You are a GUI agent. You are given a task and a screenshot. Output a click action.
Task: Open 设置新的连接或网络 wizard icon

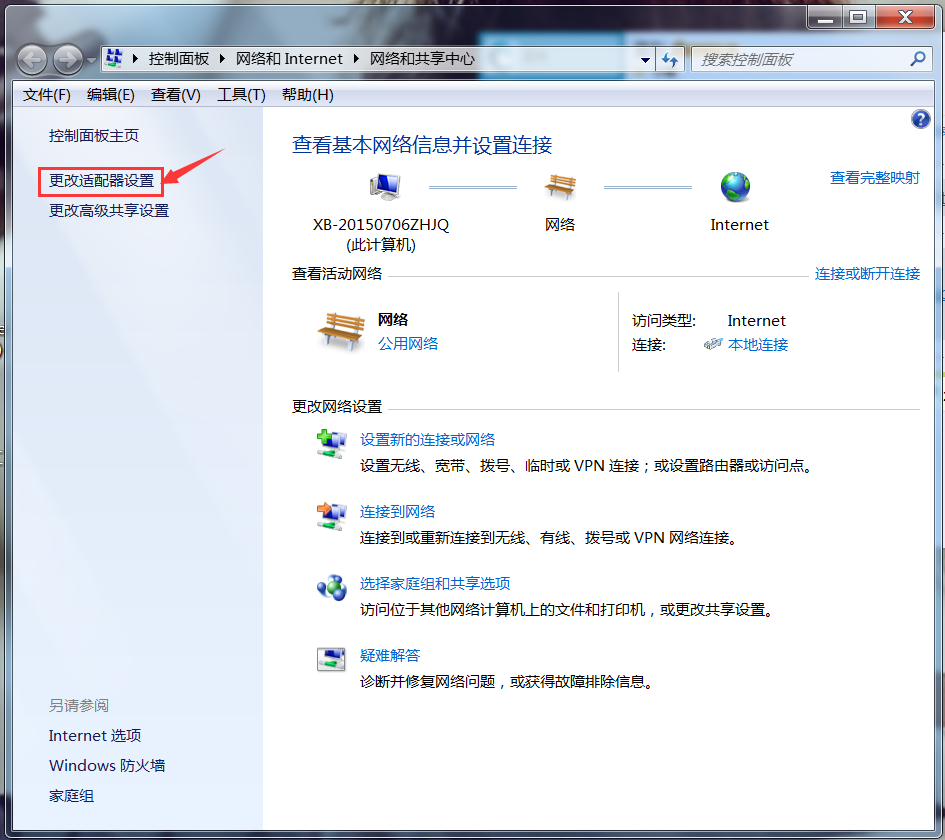(331, 444)
